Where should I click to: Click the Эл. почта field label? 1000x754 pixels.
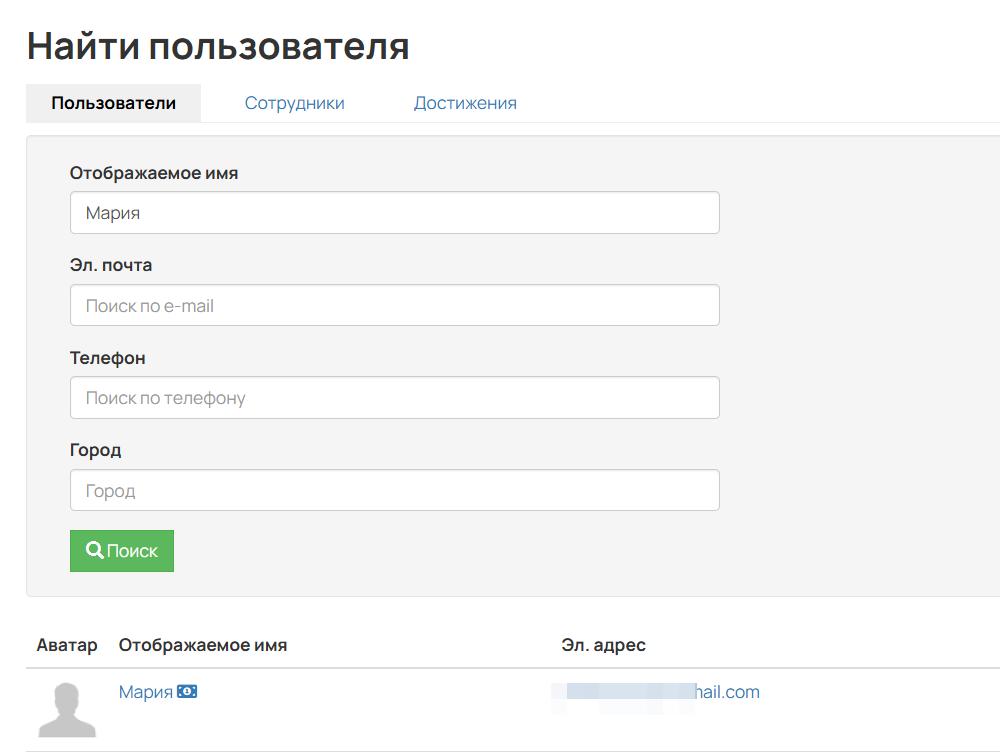point(110,264)
